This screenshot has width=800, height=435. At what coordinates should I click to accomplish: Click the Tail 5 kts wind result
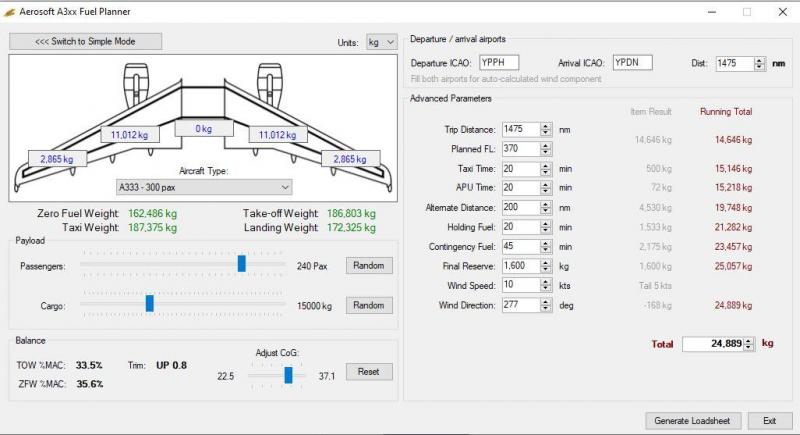pos(655,286)
